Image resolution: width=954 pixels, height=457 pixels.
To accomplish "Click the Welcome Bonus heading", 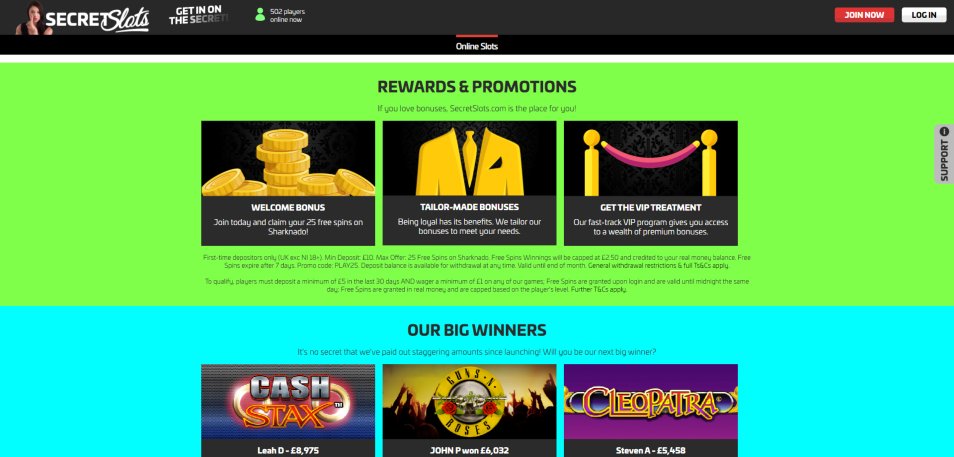I will coord(288,208).
